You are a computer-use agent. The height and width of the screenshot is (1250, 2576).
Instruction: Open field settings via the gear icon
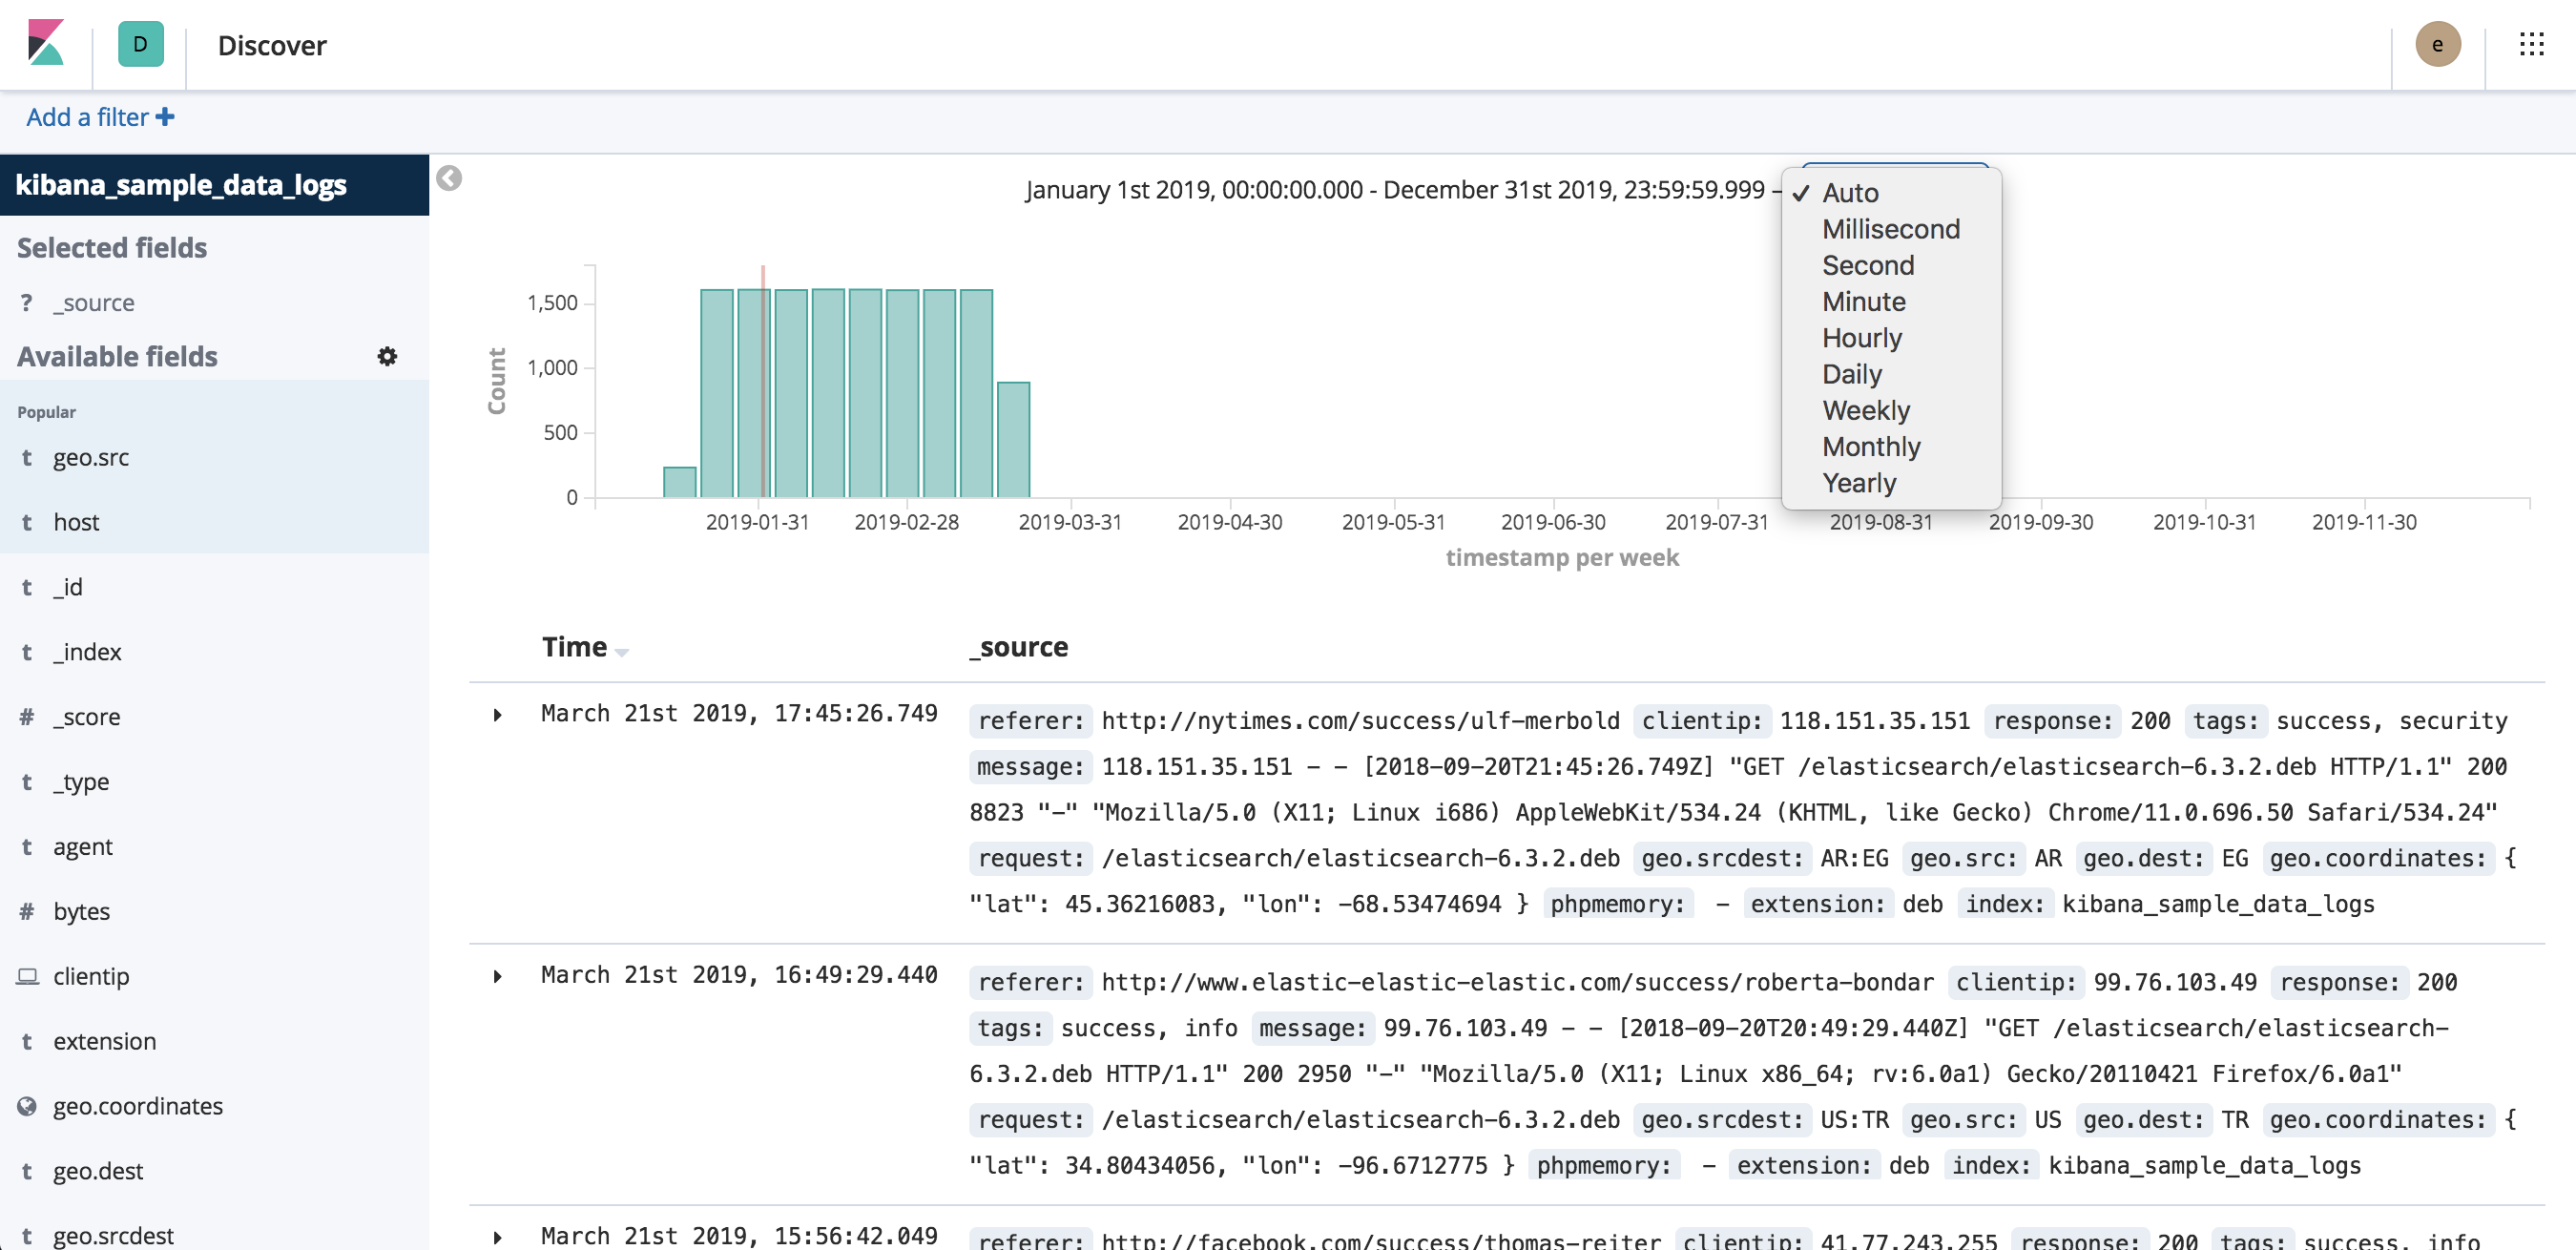[x=388, y=356]
